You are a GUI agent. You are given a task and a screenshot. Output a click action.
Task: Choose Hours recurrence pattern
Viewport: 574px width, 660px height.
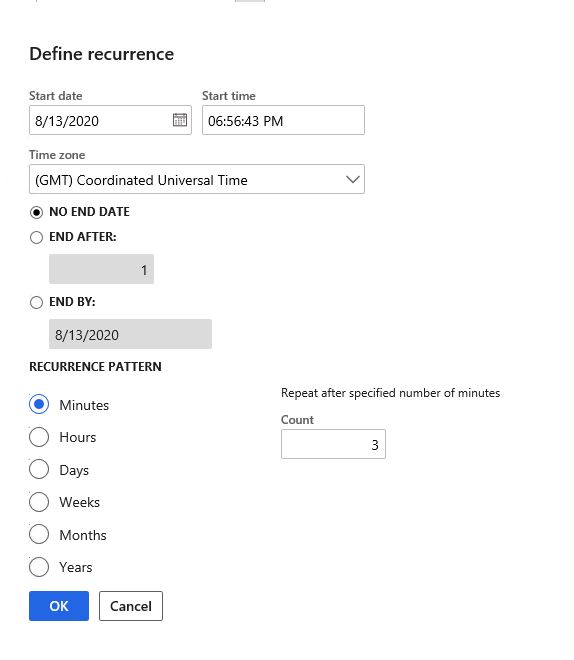39,437
